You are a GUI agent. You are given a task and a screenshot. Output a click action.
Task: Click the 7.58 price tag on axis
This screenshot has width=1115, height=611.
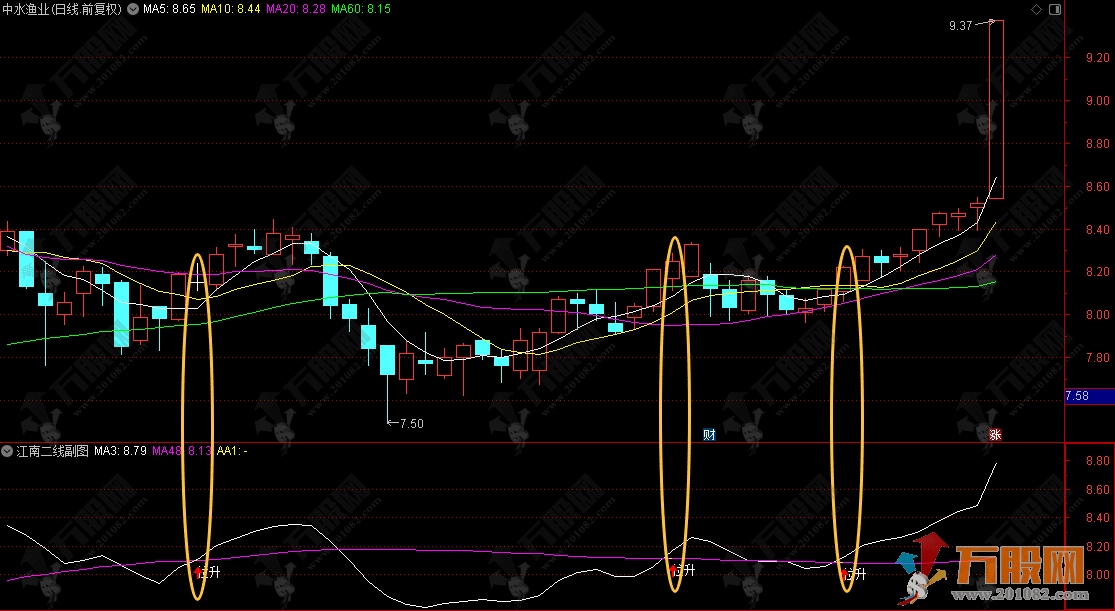pyautogui.click(x=1078, y=396)
